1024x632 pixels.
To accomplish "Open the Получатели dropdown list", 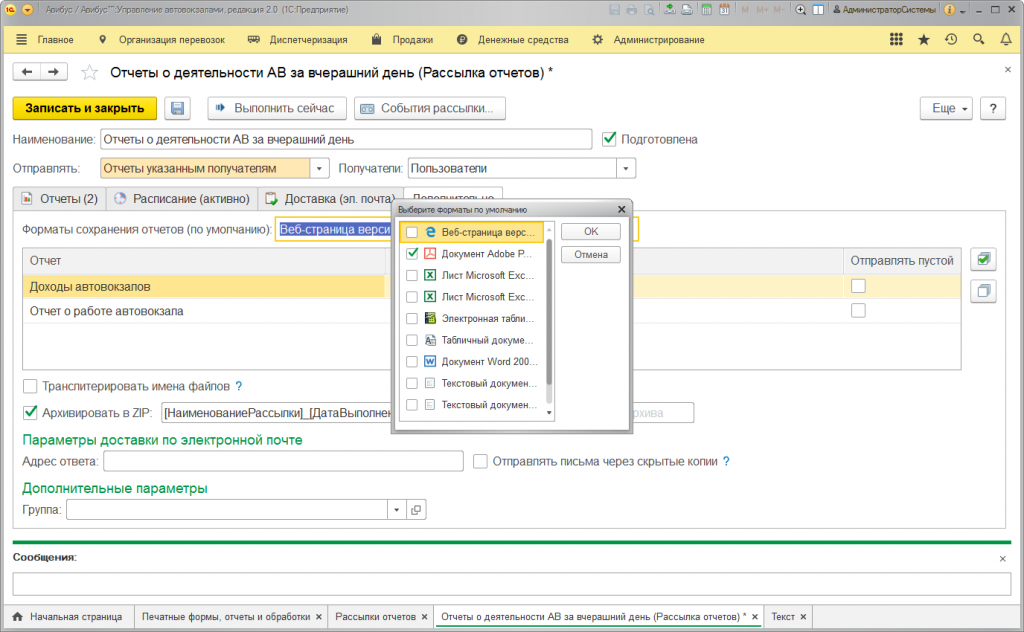I will (626, 169).
